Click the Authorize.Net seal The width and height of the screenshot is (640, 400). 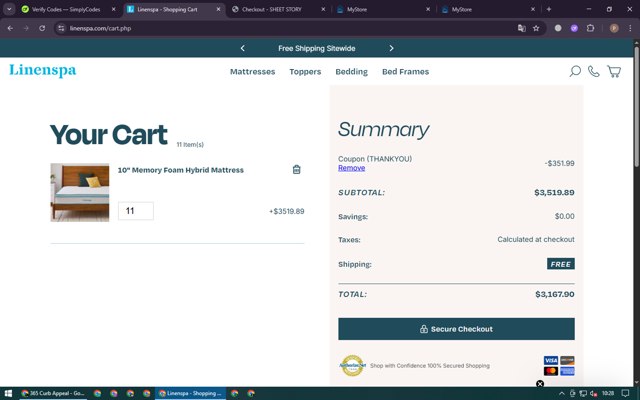click(x=352, y=365)
